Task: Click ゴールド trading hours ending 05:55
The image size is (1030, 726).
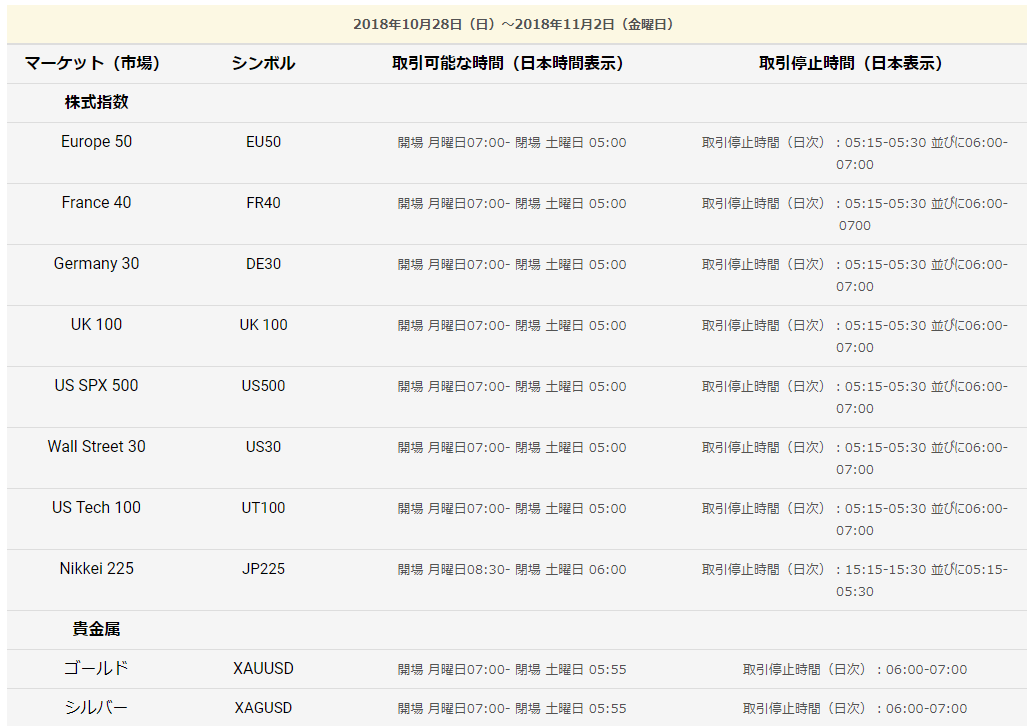Action: 512,669
